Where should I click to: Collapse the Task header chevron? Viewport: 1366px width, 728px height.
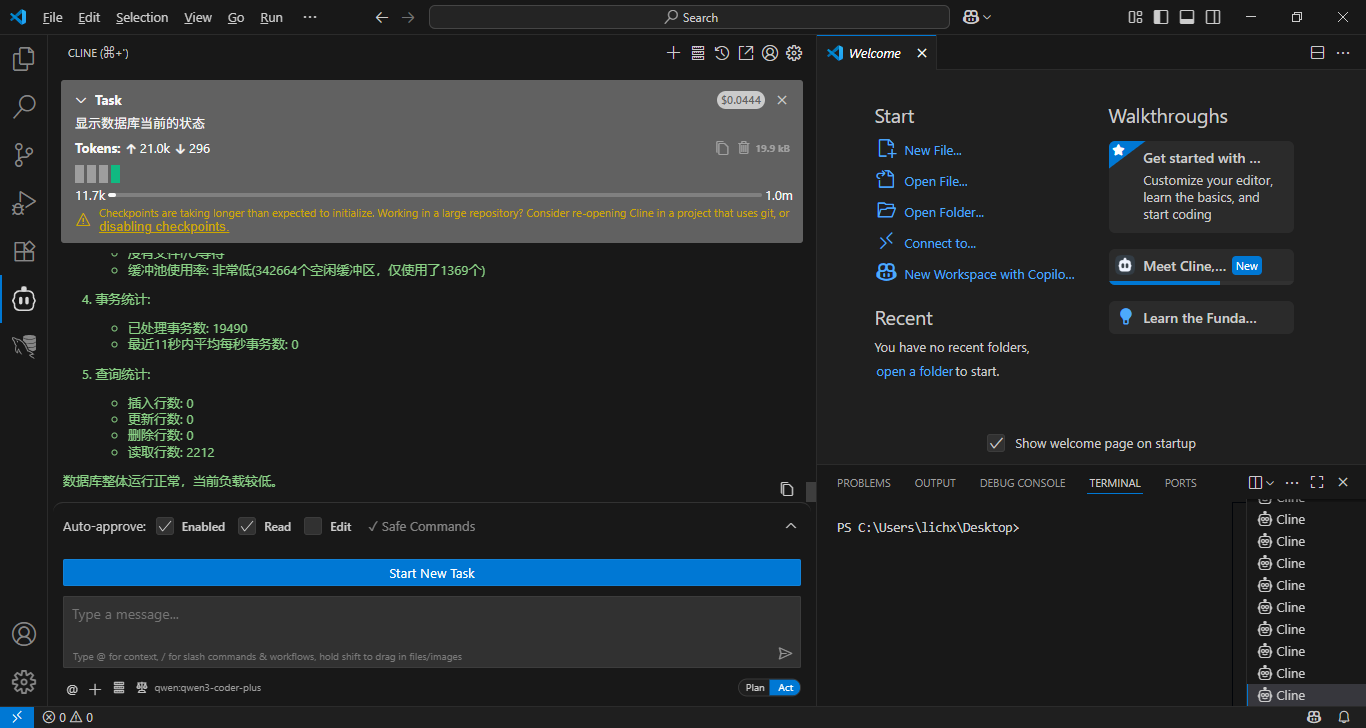(x=81, y=100)
